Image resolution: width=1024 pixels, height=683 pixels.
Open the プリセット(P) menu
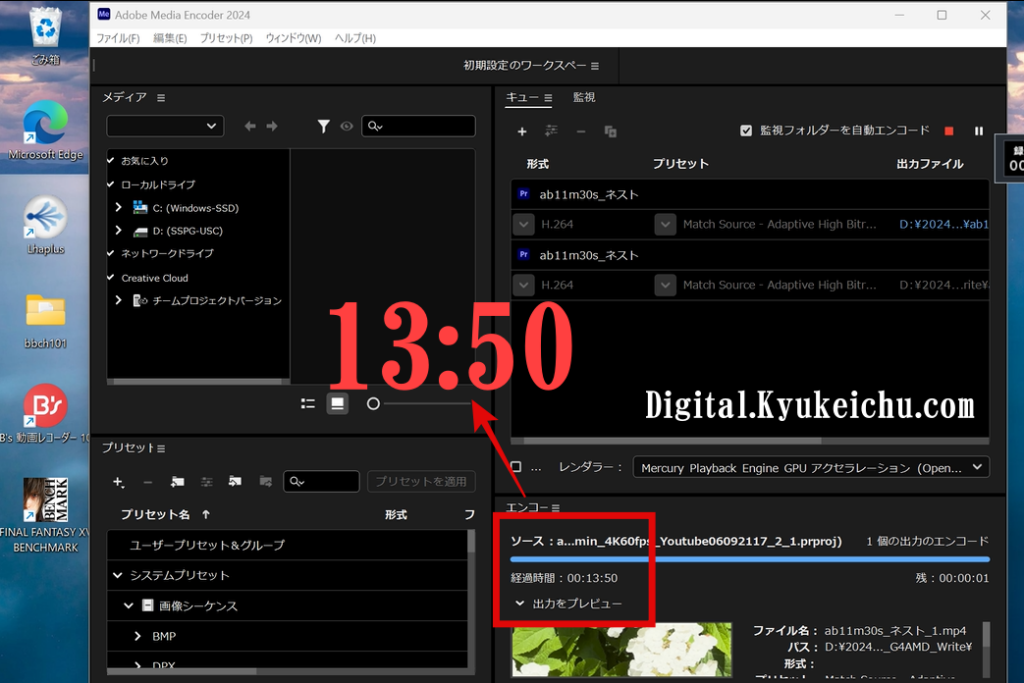point(226,38)
